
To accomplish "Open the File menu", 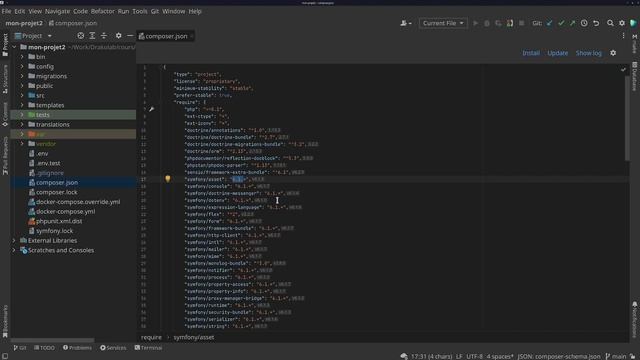I will pyautogui.click(x=6, y=11).
